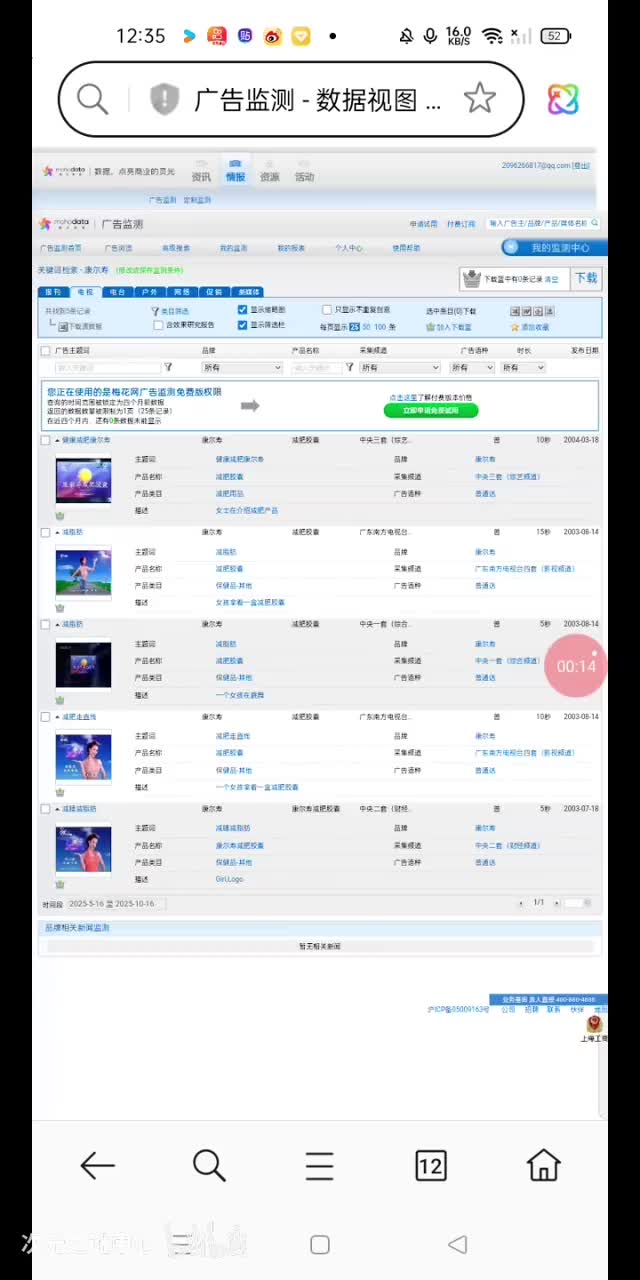Click the 广告主题词 keyword input field

(x=108, y=368)
